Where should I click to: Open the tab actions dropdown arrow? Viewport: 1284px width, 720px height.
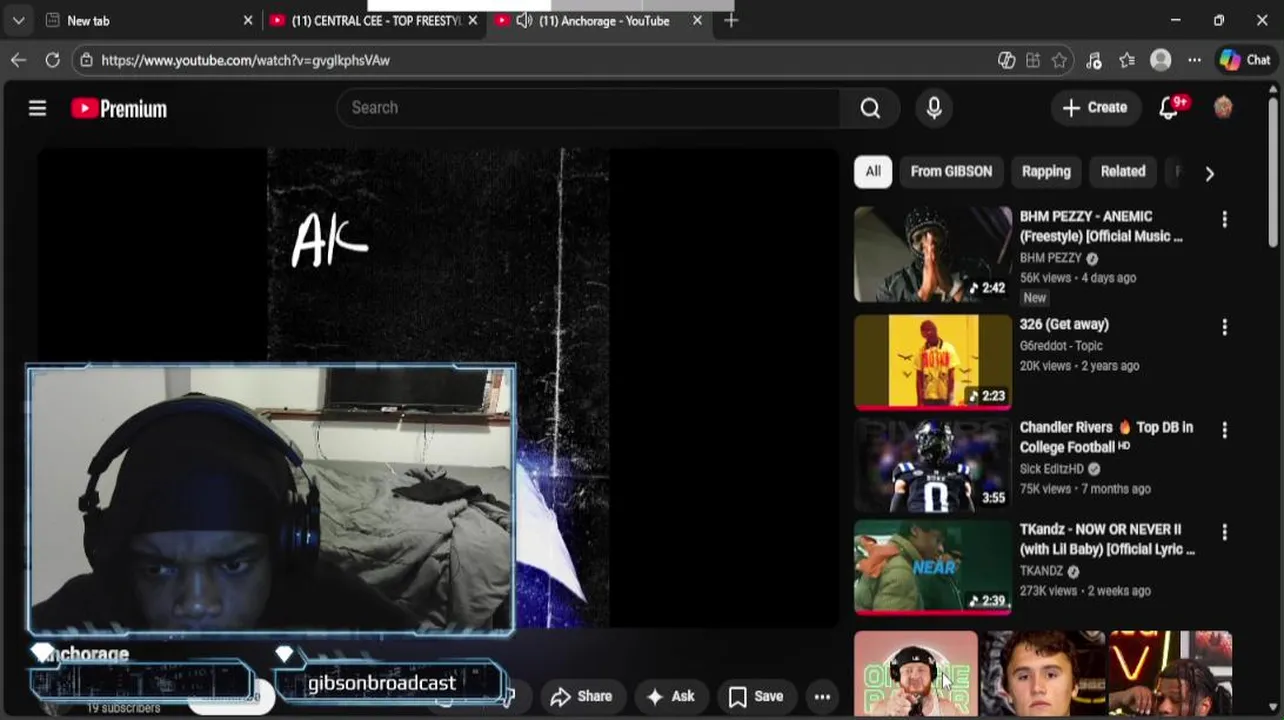point(18,20)
